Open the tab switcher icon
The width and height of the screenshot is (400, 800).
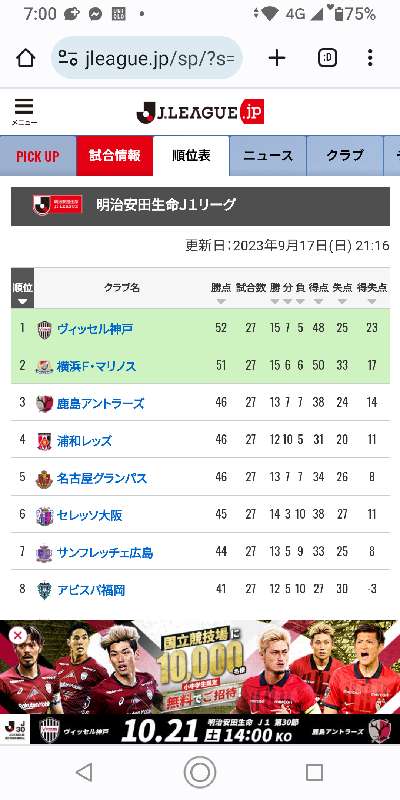coord(327,58)
